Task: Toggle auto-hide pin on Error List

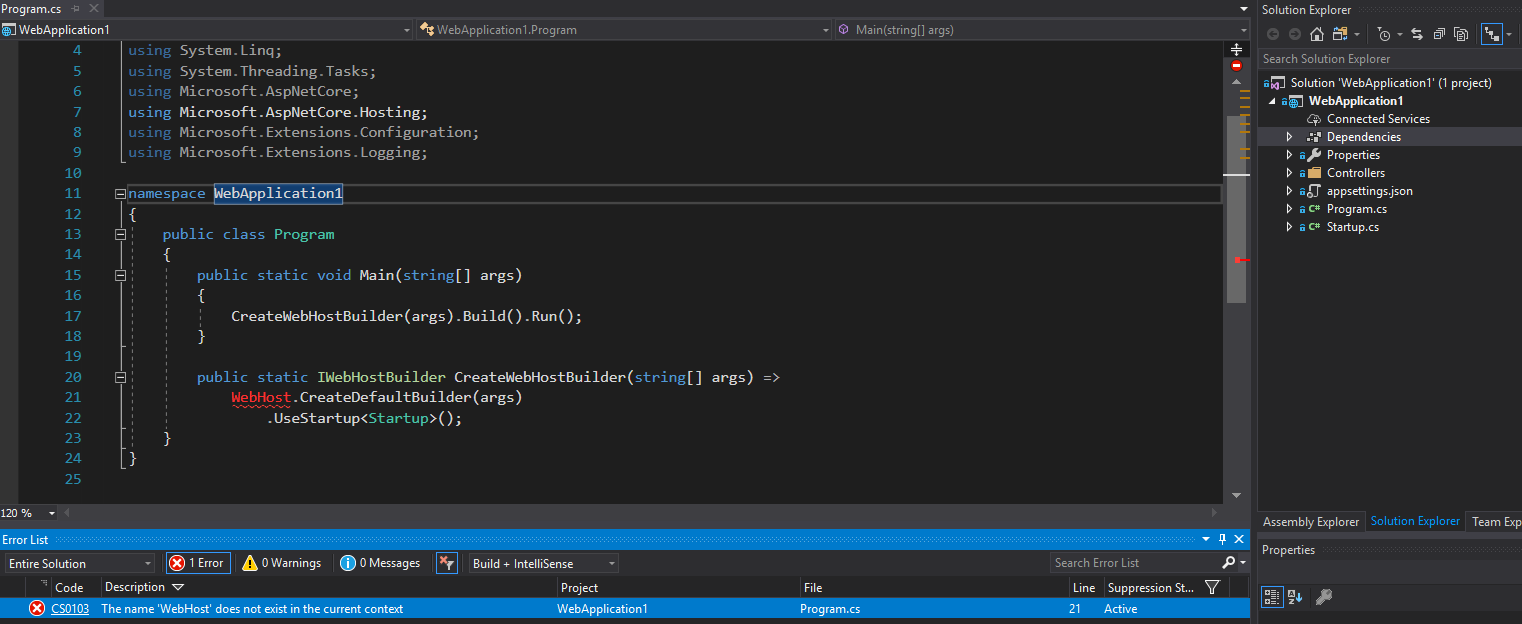Action: click(x=1222, y=539)
